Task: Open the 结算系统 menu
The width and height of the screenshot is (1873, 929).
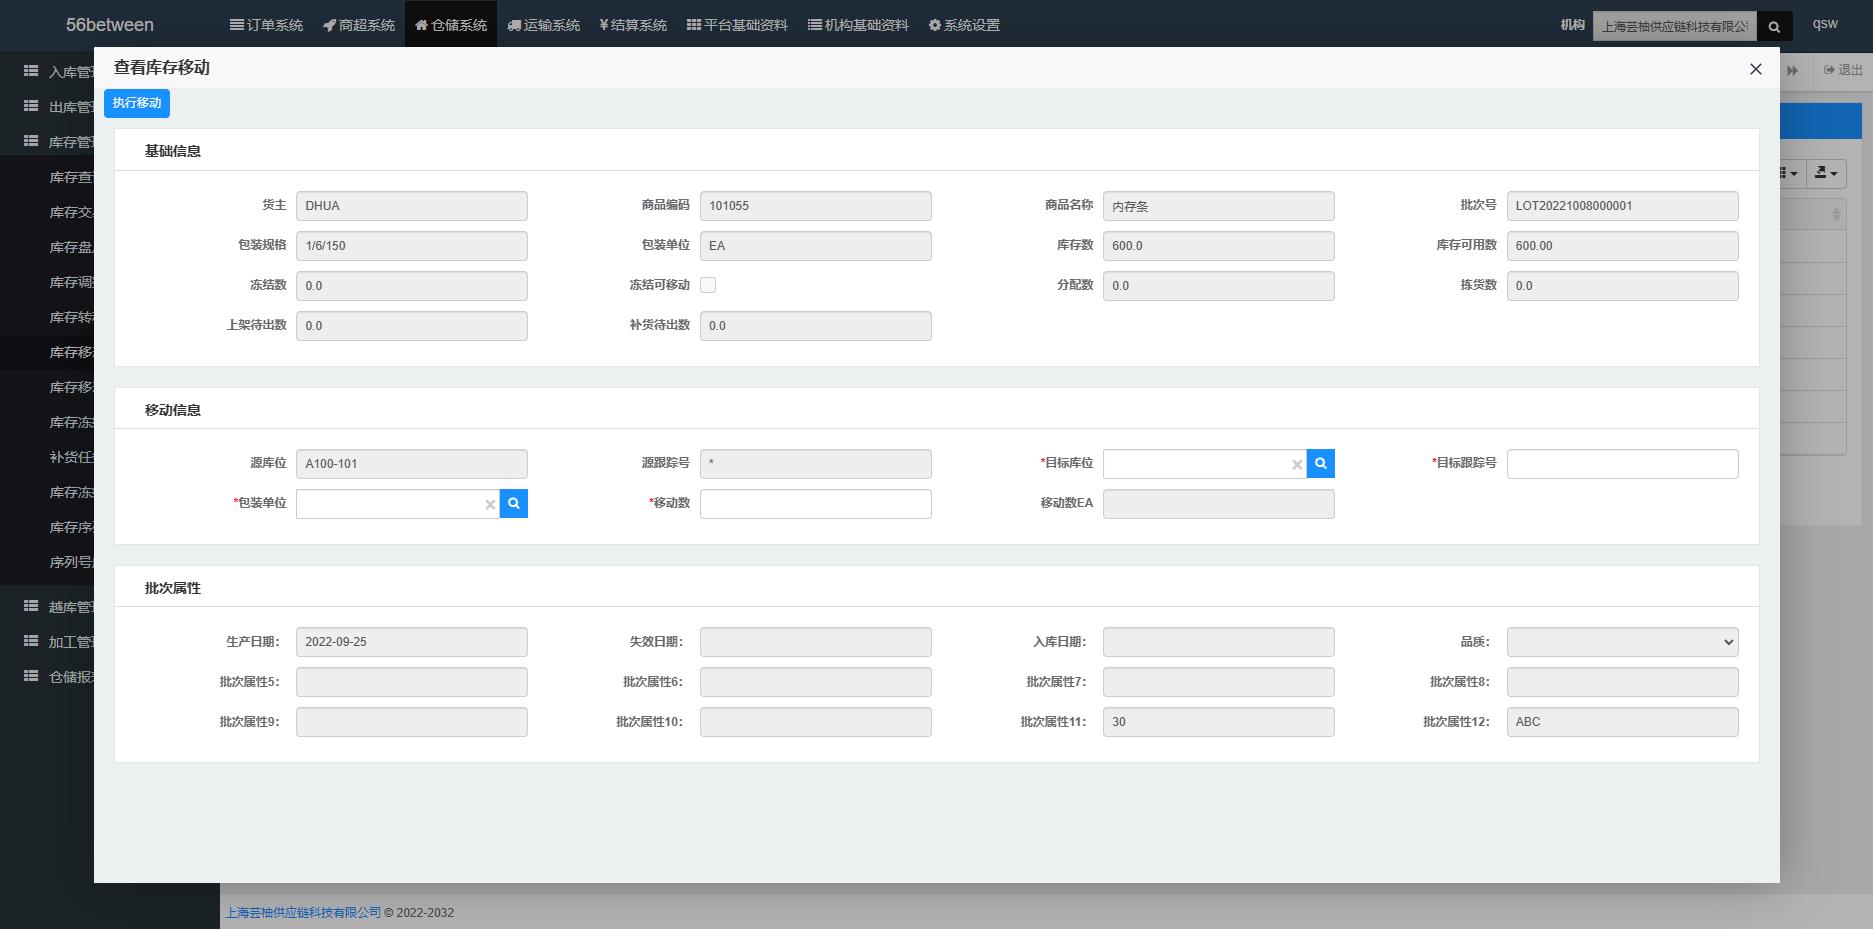Action: (633, 25)
